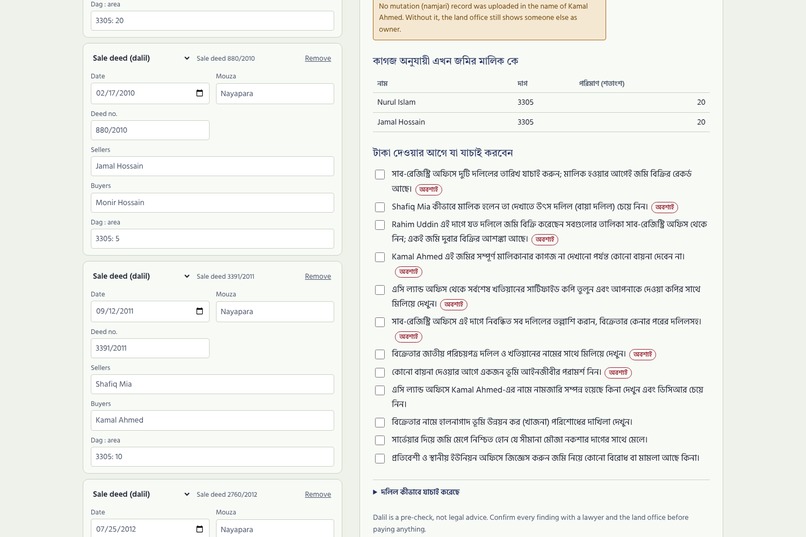Tick the land development tax receipt item
The image size is (806, 537).
pyautogui.click(x=380, y=422)
